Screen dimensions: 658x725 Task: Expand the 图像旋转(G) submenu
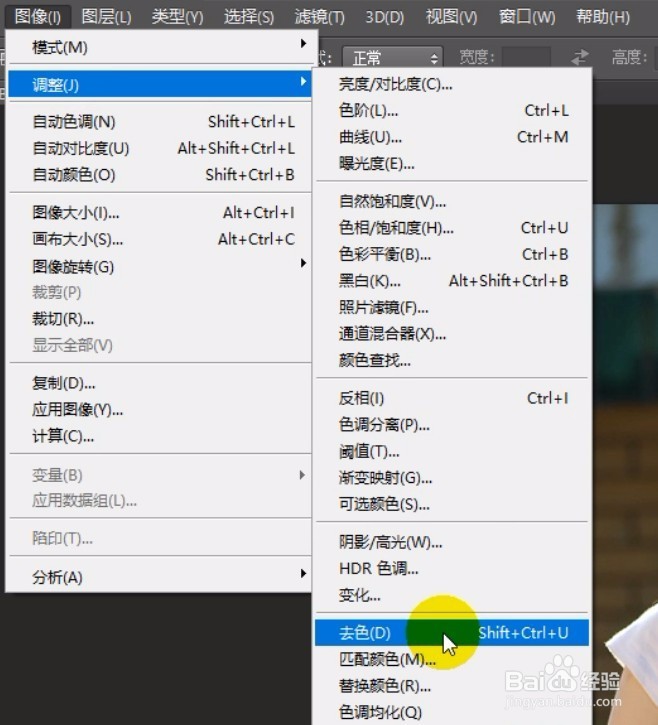point(160,266)
